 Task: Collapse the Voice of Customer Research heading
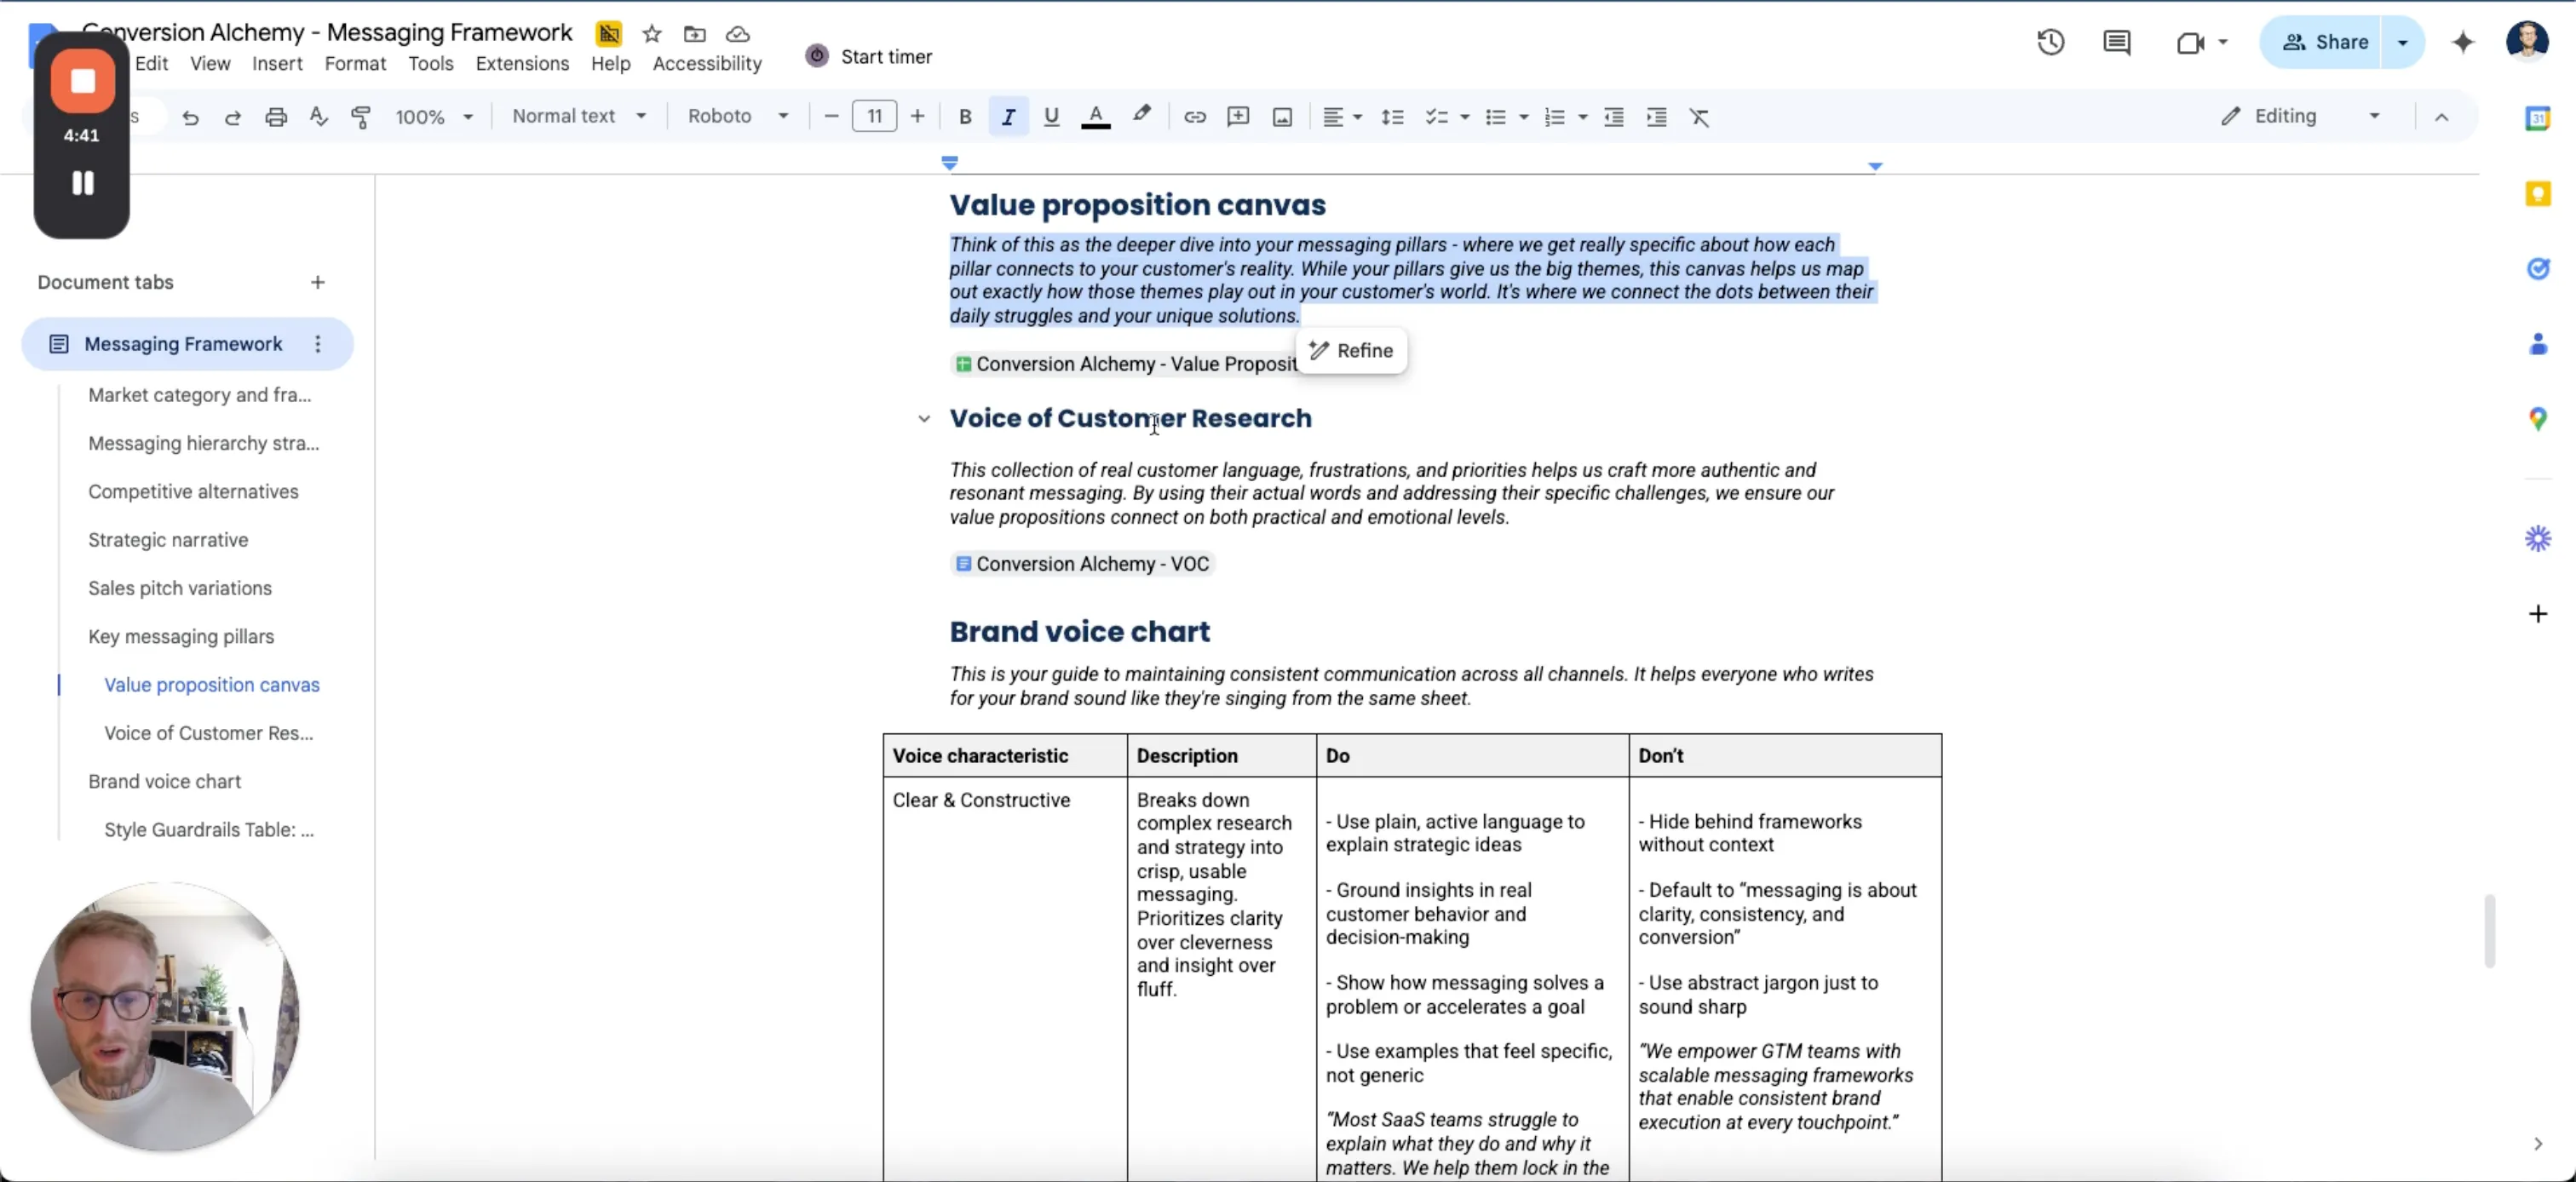coord(924,419)
